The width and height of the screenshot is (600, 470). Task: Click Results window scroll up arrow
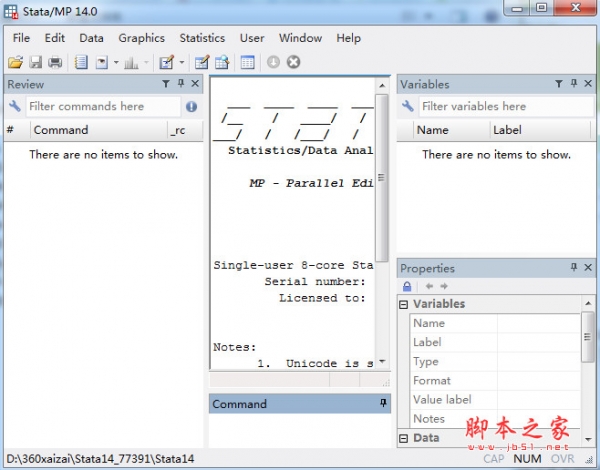click(382, 86)
